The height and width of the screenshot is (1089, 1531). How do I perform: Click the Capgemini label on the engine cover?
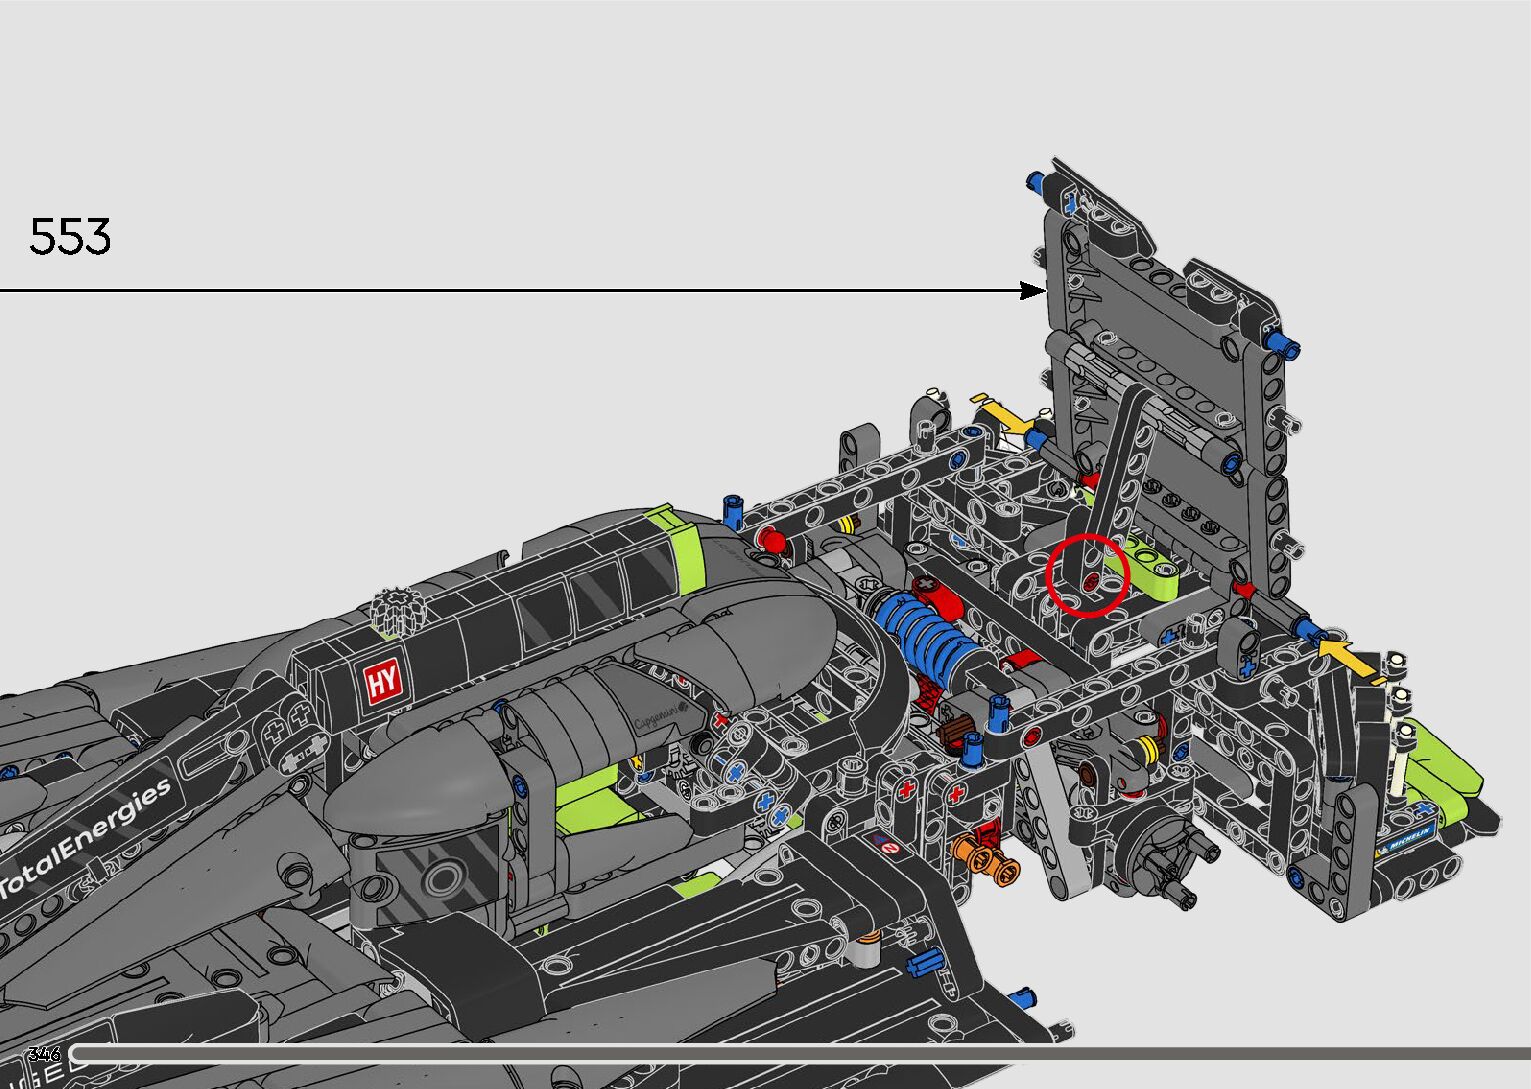pos(660,719)
